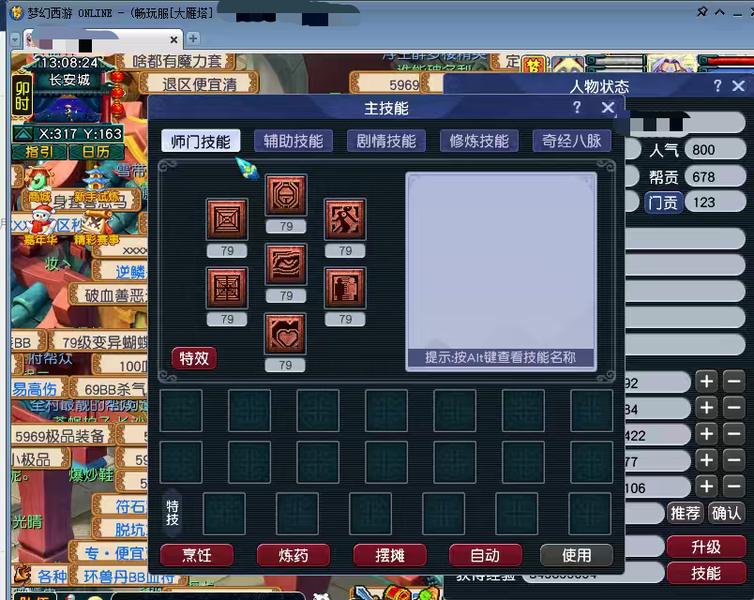Image resolution: width=754 pixels, height=600 pixels.
Task: Close the 主技能 window
Action: point(608,107)
